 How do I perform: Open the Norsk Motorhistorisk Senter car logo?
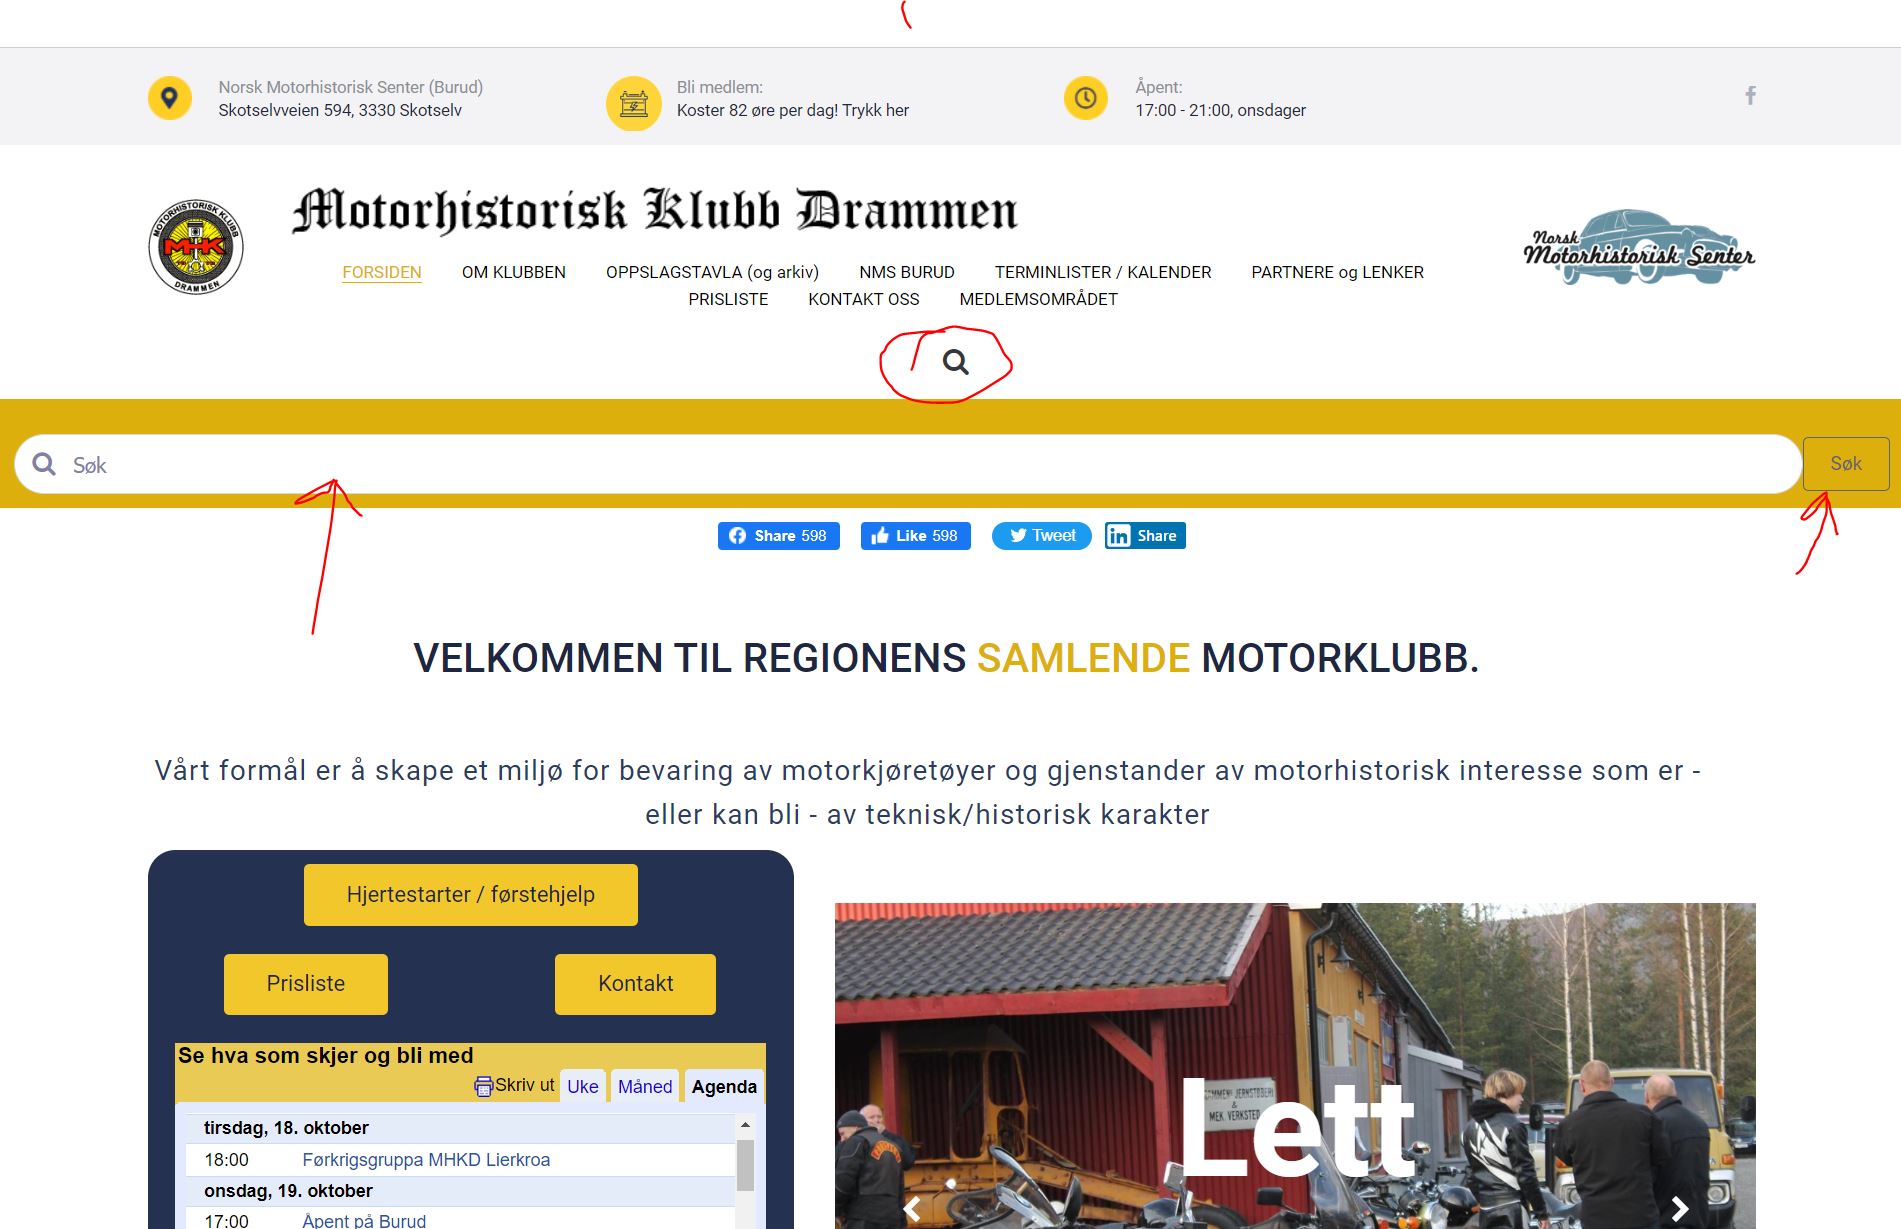point(1638,247)
